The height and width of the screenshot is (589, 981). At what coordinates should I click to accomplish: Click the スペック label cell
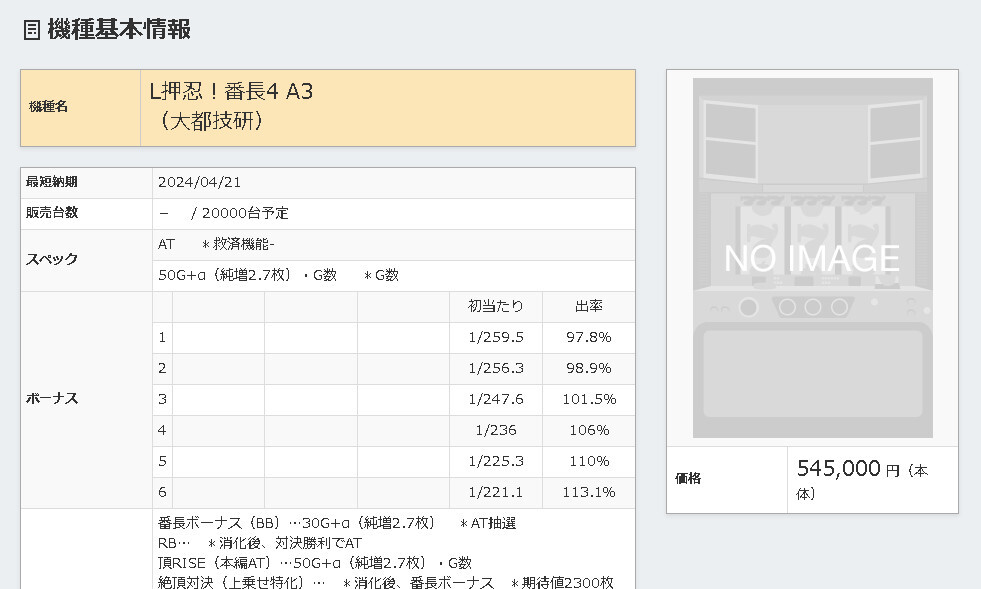[x=87, y=260]
